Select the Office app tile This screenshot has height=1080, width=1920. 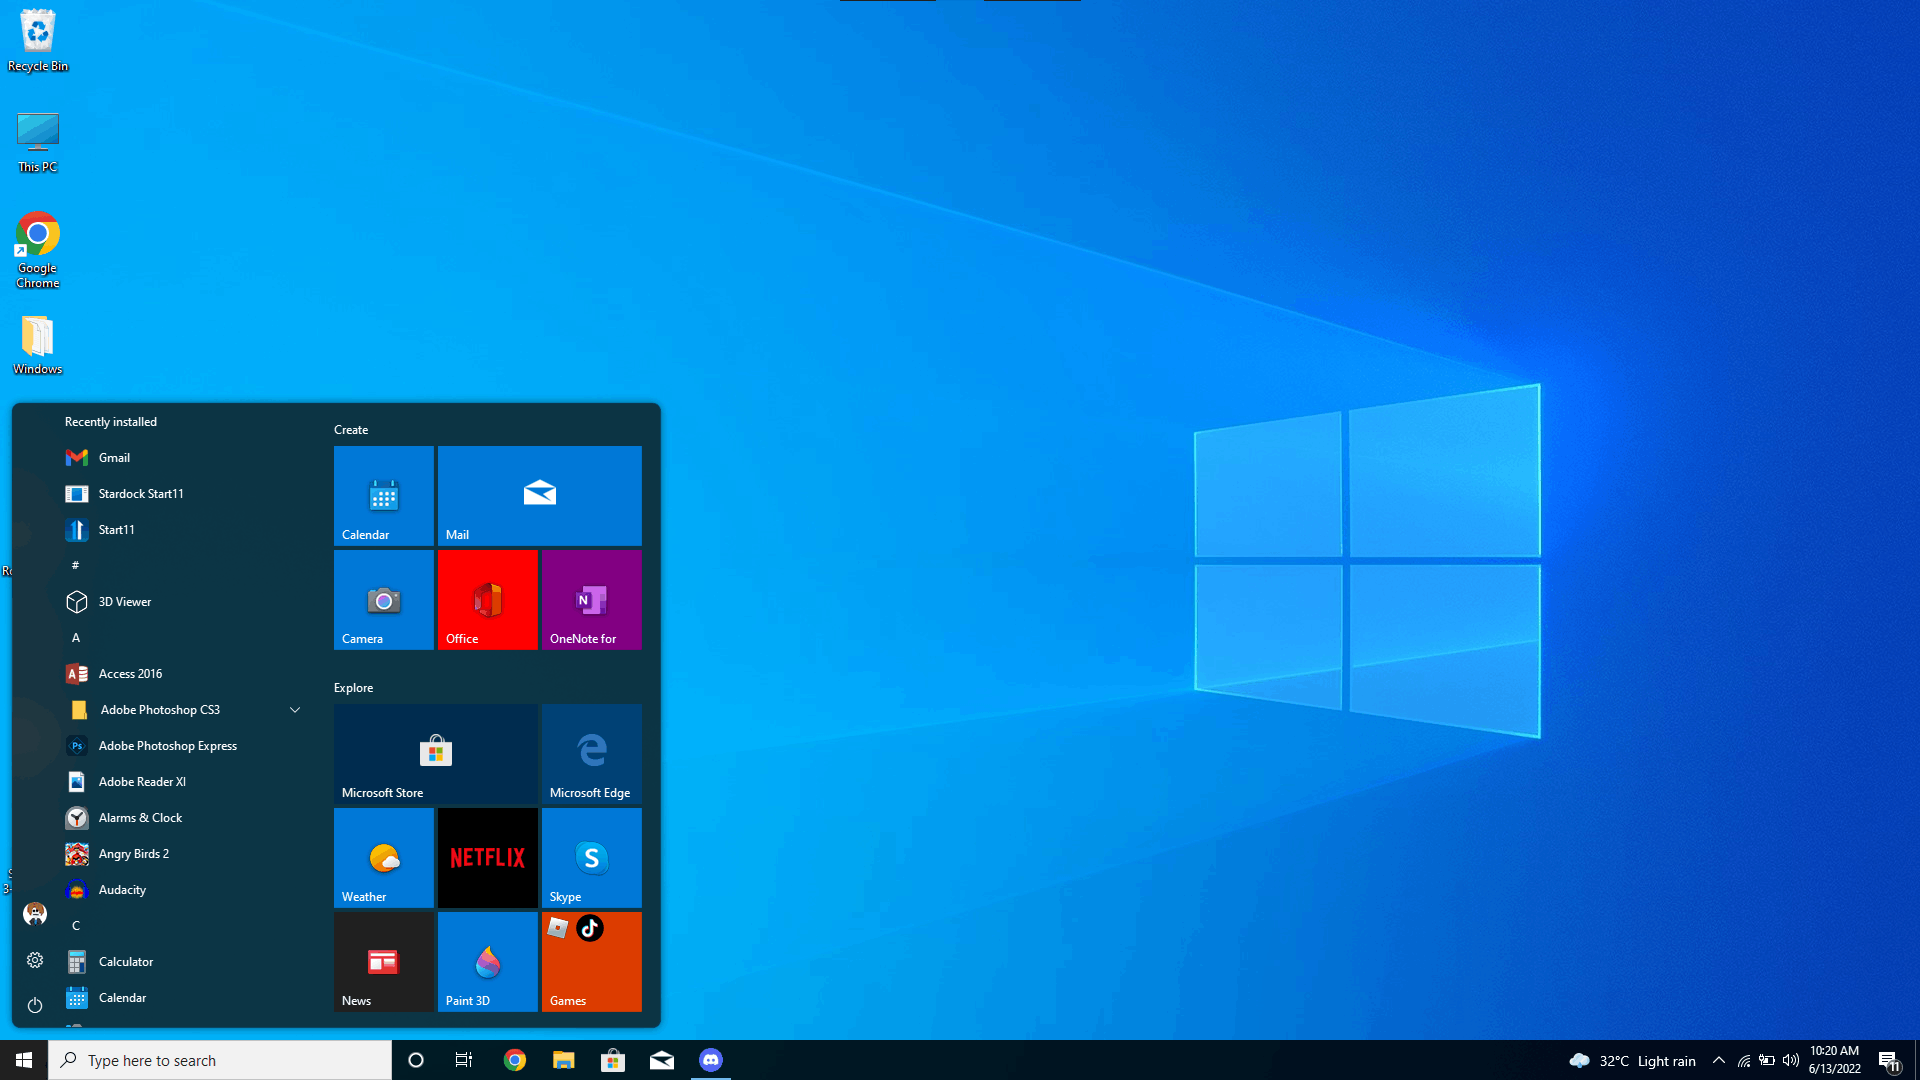point(487,599)
